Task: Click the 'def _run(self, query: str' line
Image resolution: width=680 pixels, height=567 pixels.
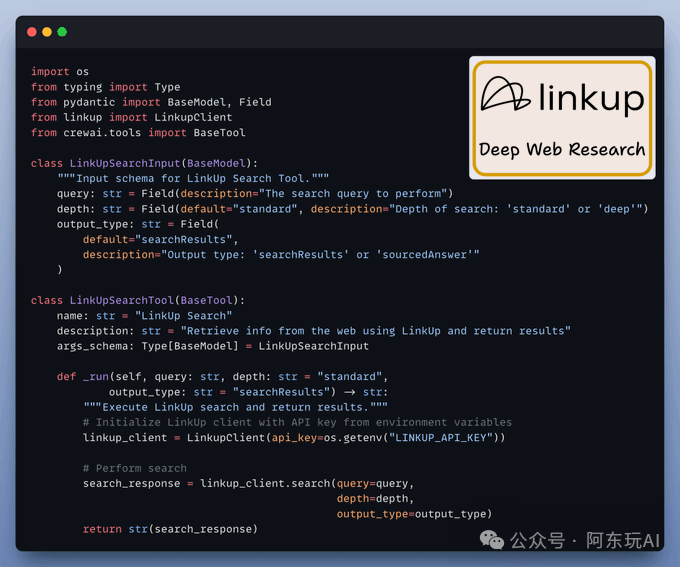Action: pyautogui.click(x=222, y=376)
